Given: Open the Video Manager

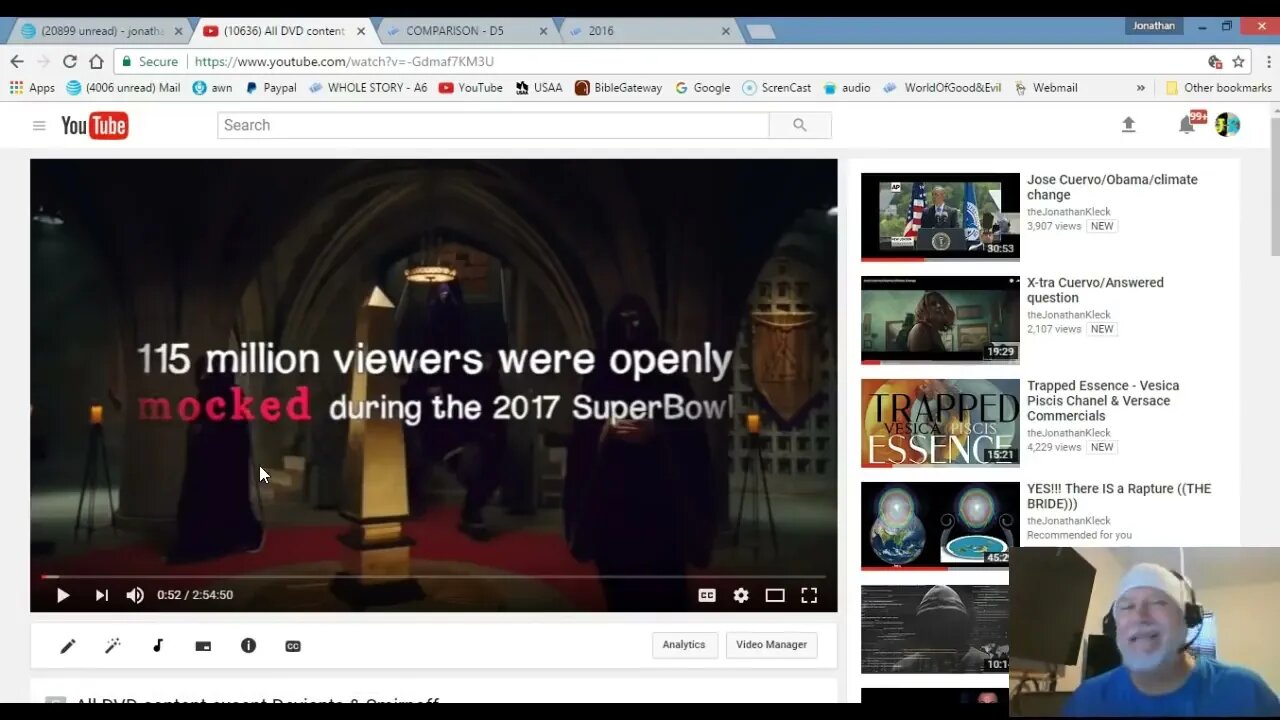Looking at the screenshot, I should click(x=771, y=645).
